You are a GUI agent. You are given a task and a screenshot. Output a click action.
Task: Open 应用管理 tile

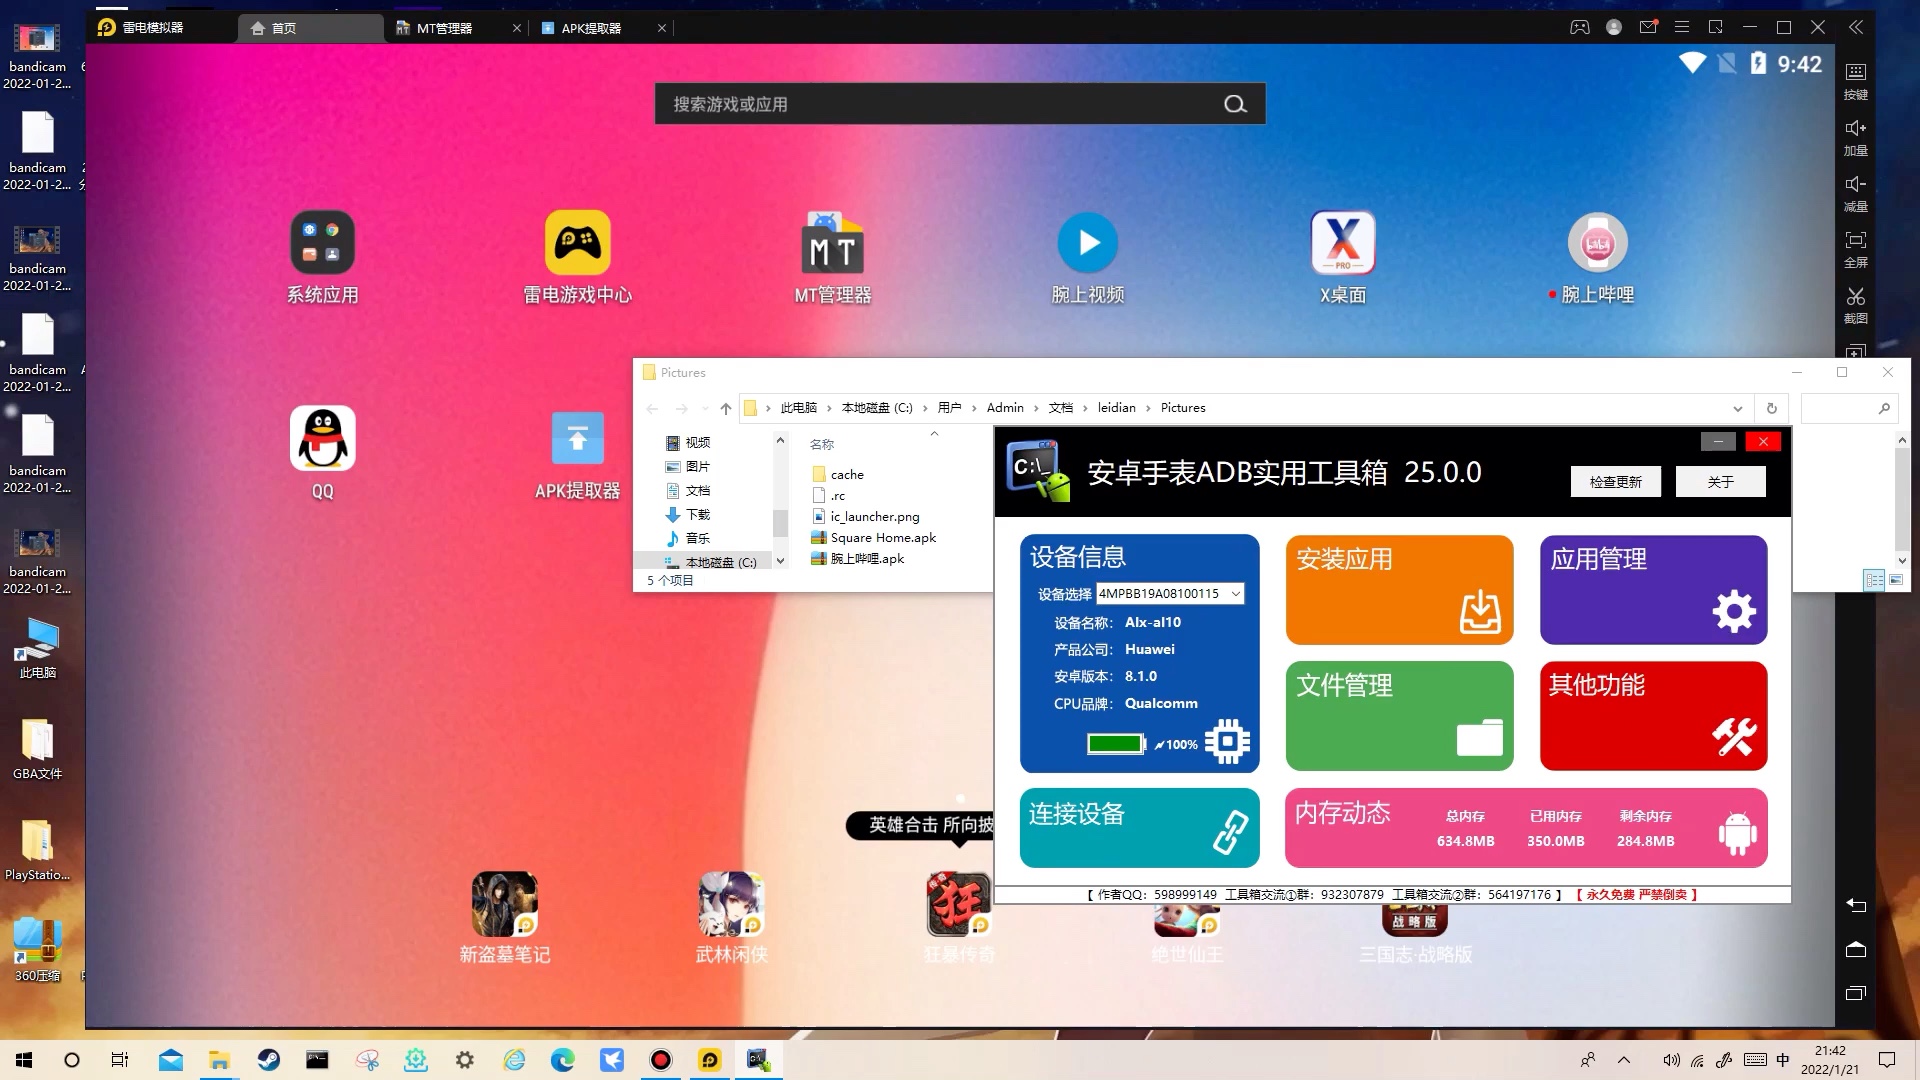[x=1653, y=590]
